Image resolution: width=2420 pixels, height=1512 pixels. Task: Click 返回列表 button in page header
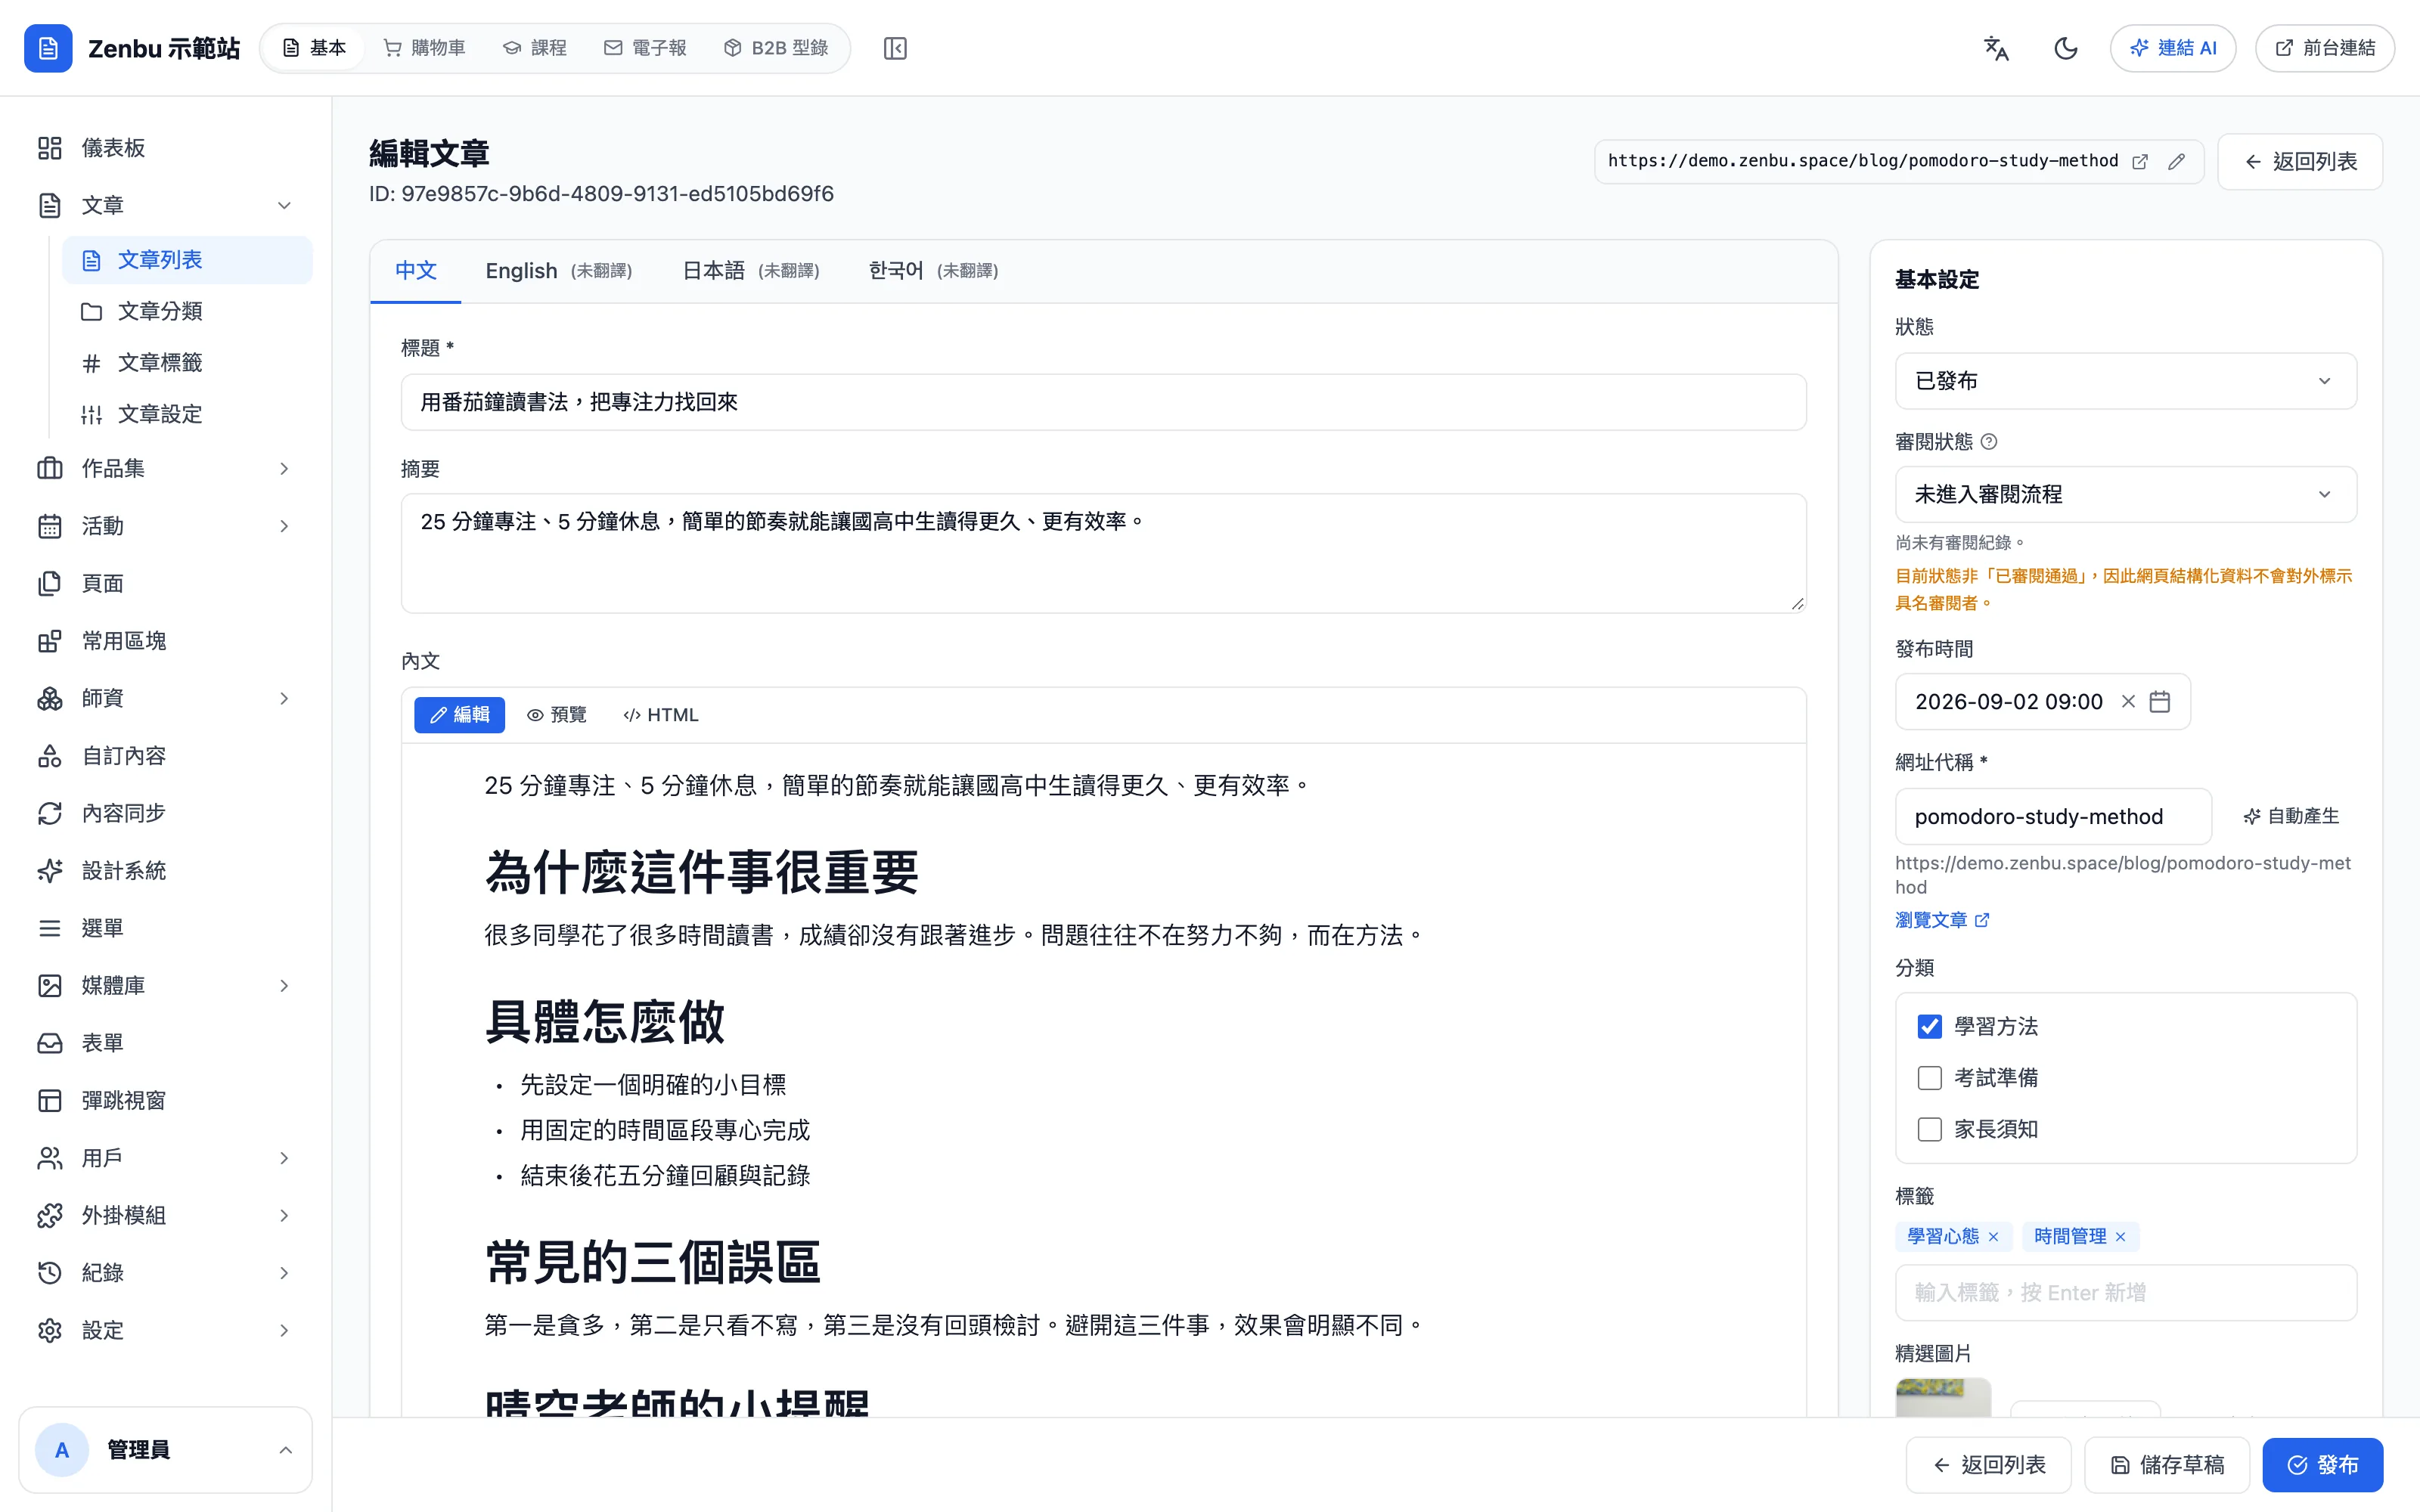click(x=2300, y=161)
